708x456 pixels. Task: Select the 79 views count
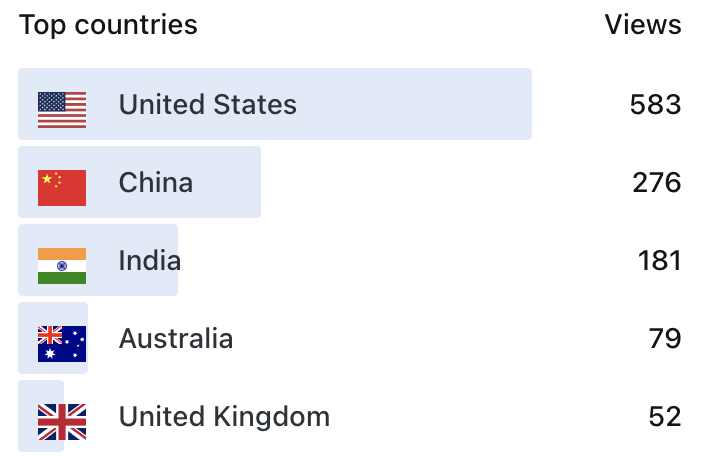tap(664, 339)
